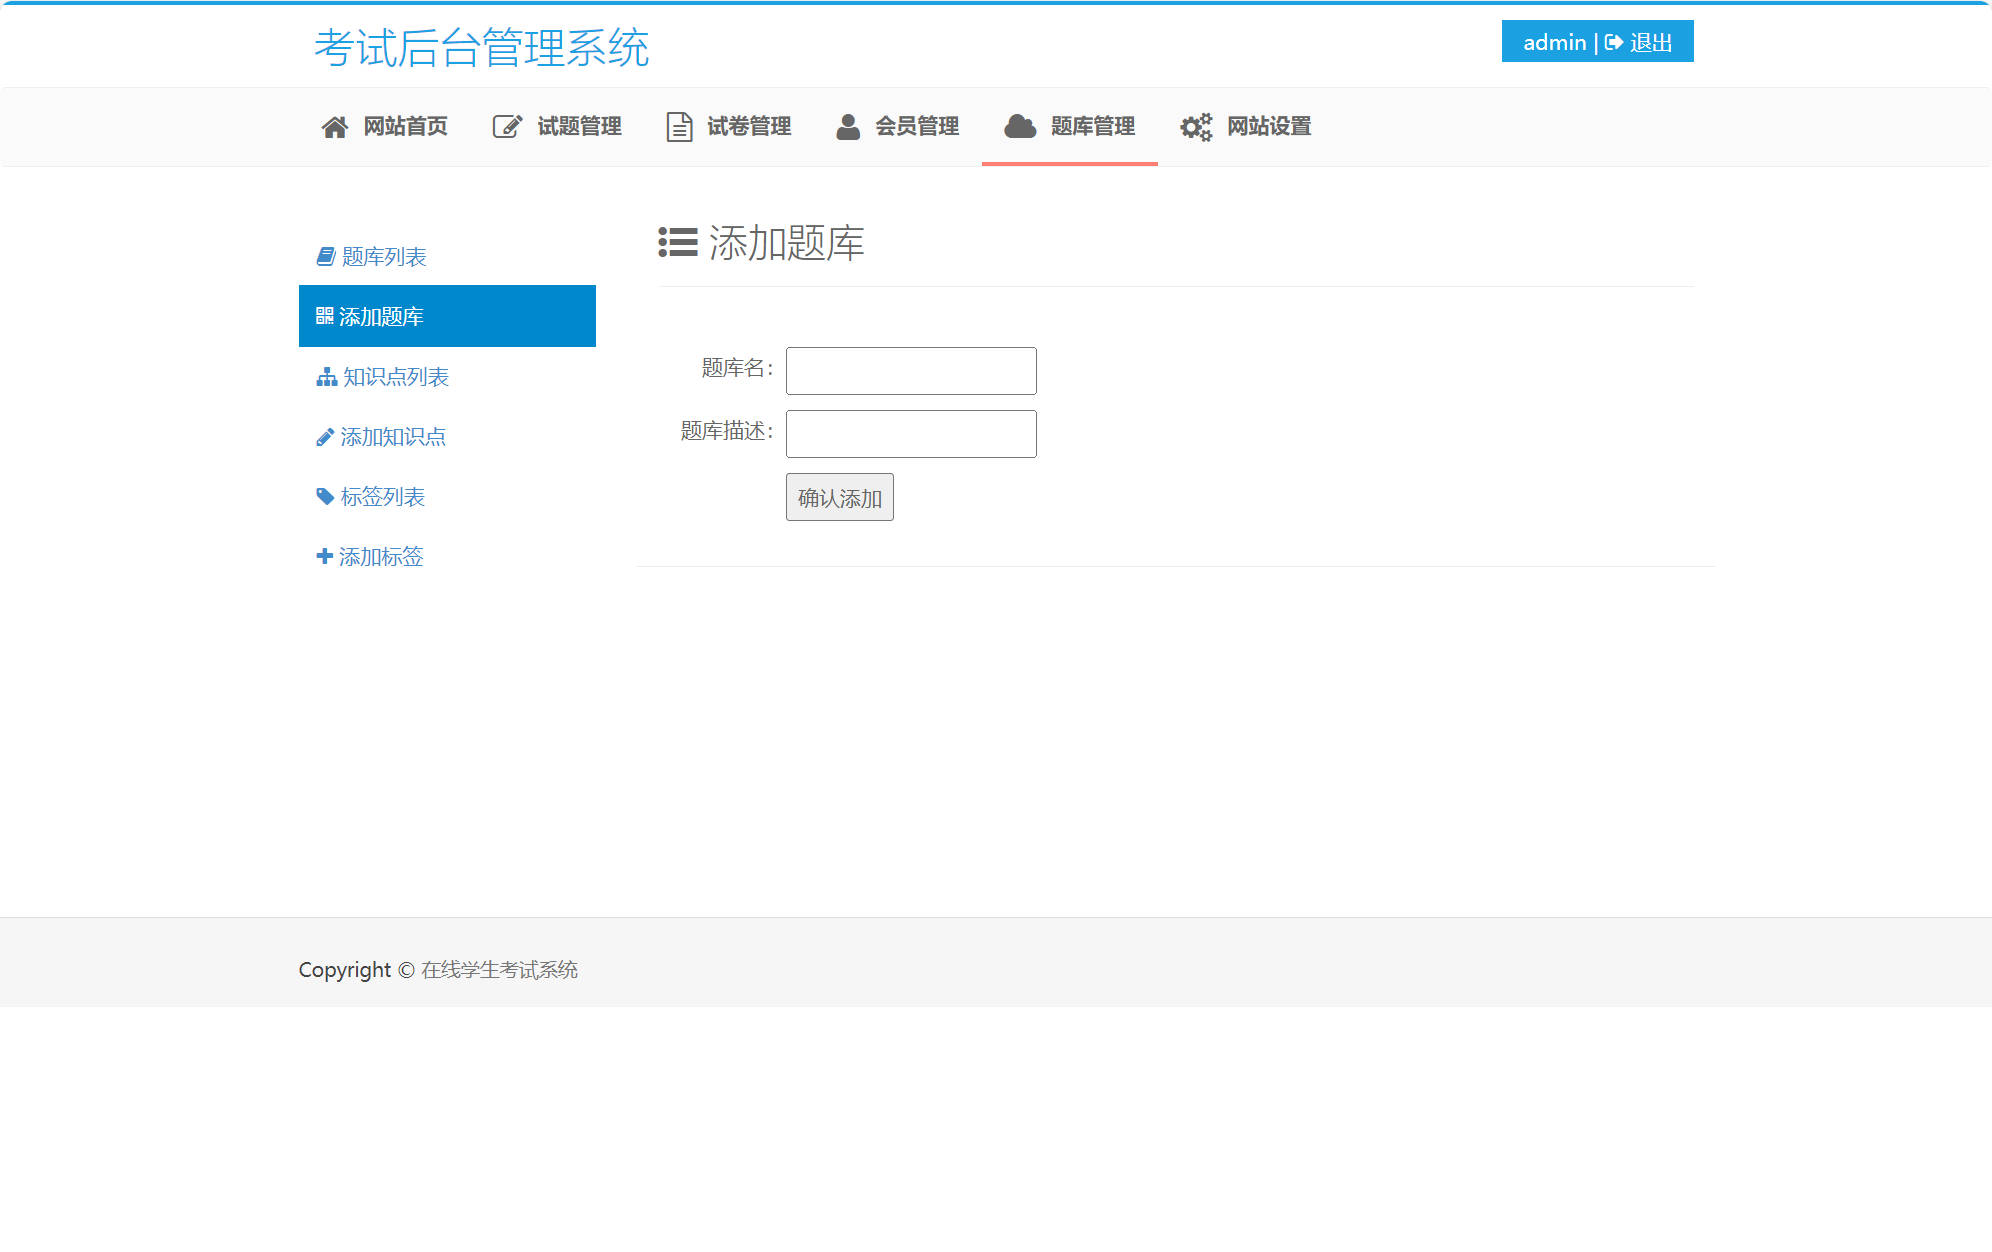Viewport: 1992px width, 1252px height.
Task: Click the sitemap icon for 知识点列表
Action: coord(325,377)
